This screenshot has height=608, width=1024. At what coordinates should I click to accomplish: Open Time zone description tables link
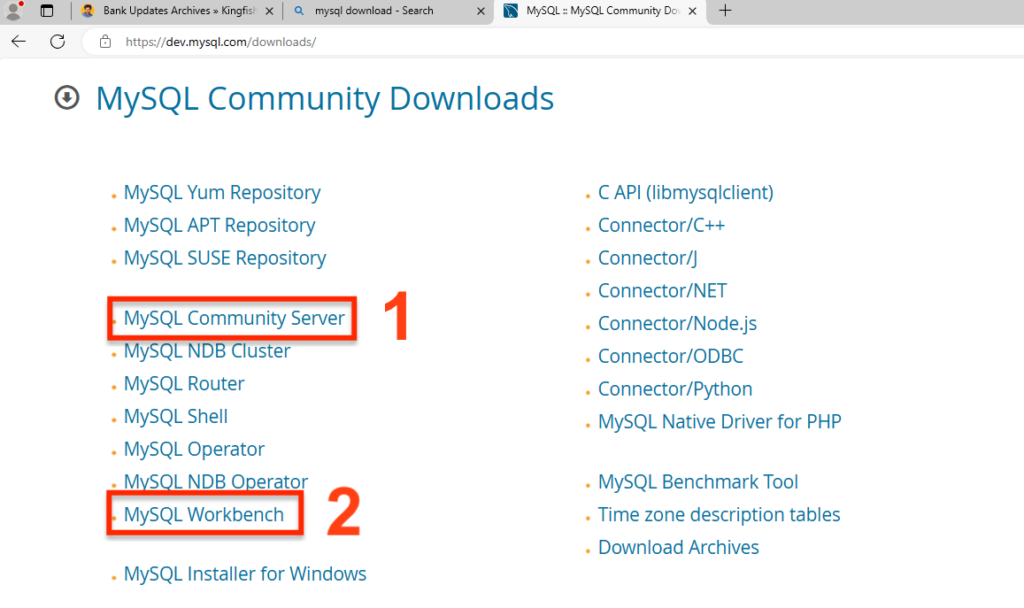click(x=719, y=515)
